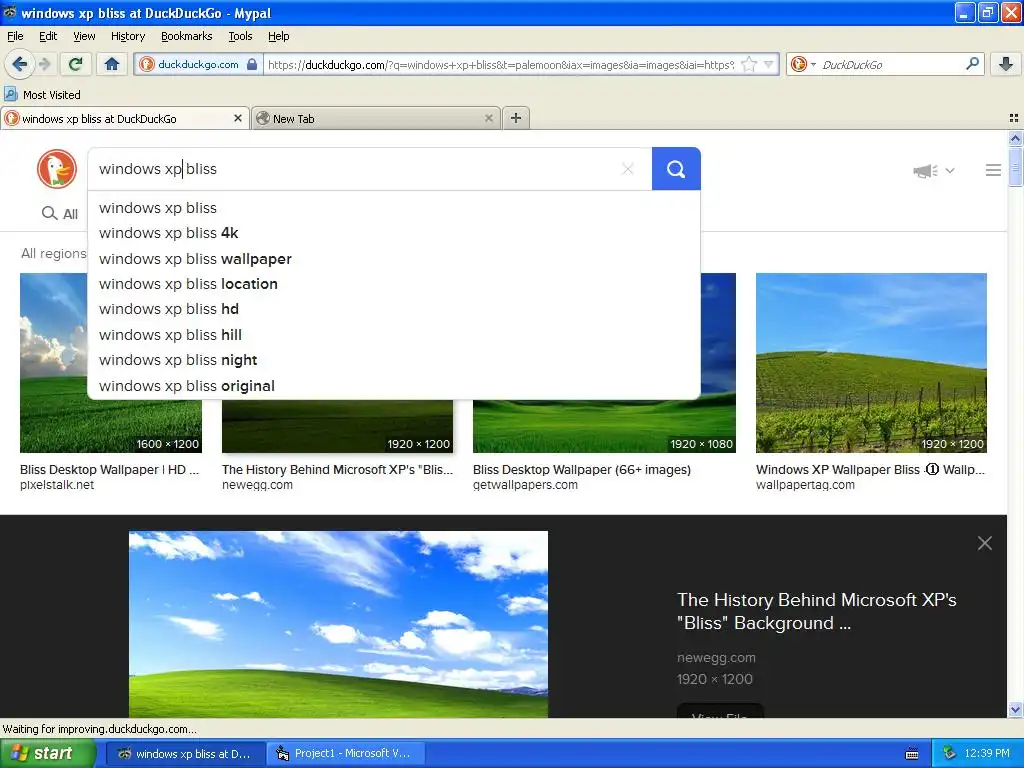Viewport: 1024px width, 768px height.
Task: Choose suggestion windows xp bliss original
Action: [394, 386]
